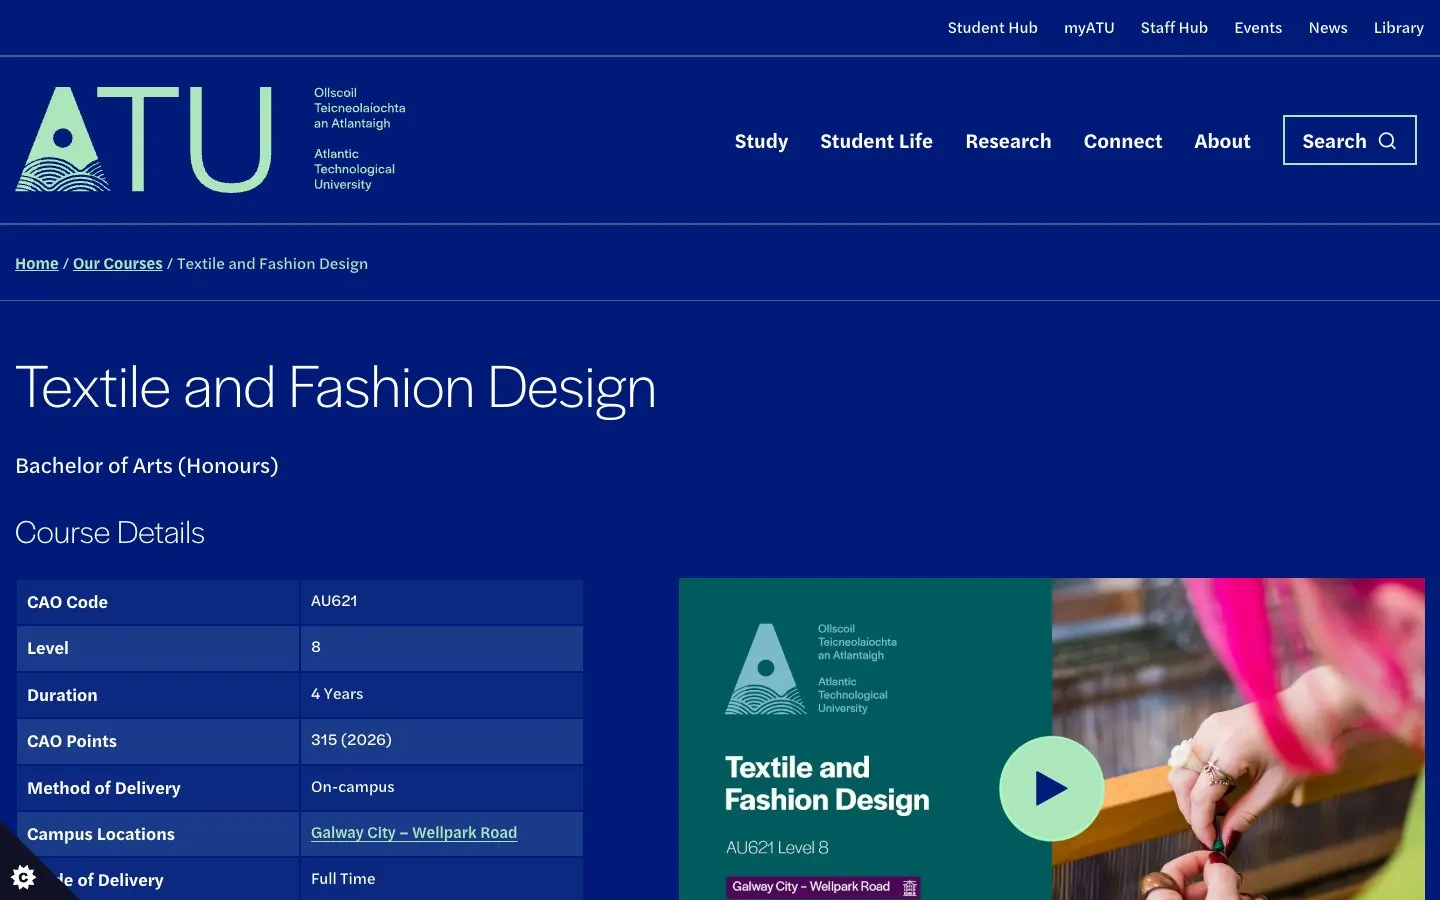Open the Research menu
The height and width of the screenshot is (900, 1440).
[x=1008, y=141]
